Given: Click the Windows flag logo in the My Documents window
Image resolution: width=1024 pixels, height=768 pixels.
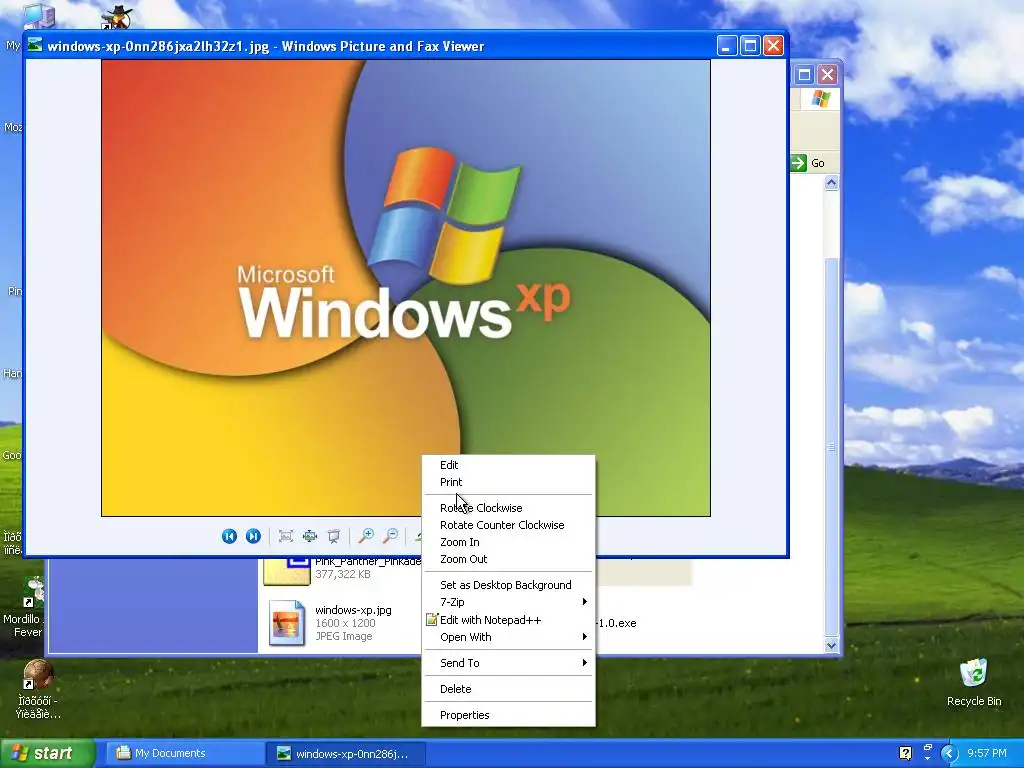Looking at the screenshot, I should [820, 99].
